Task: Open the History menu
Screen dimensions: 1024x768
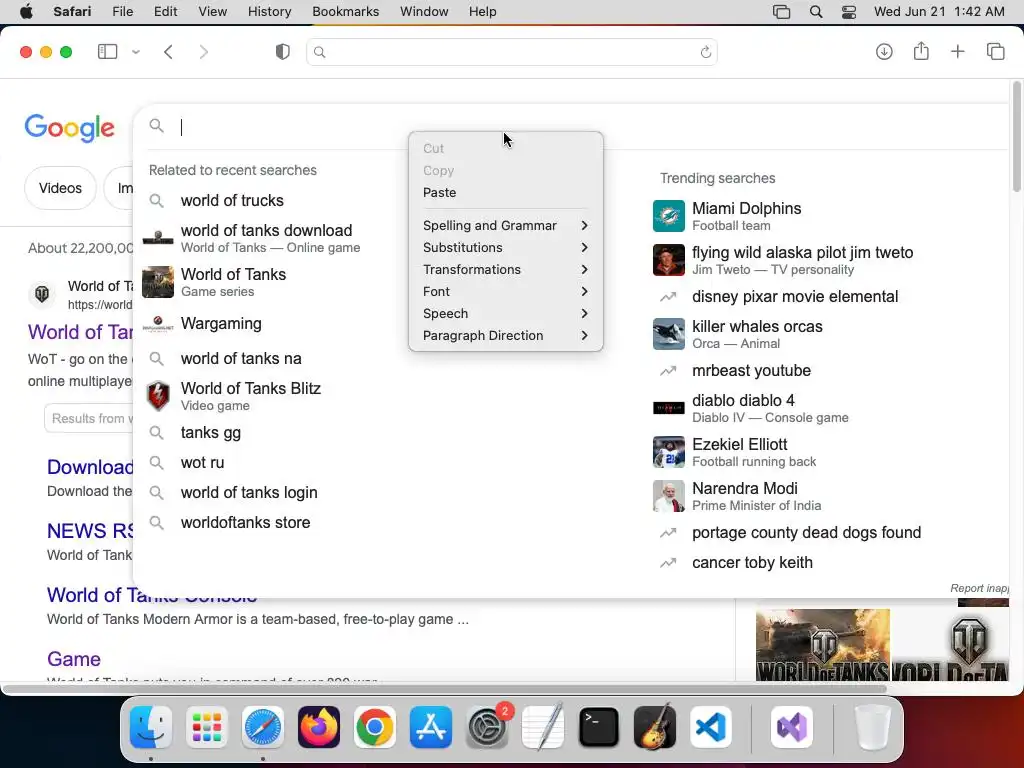Action: pos(269,12)
